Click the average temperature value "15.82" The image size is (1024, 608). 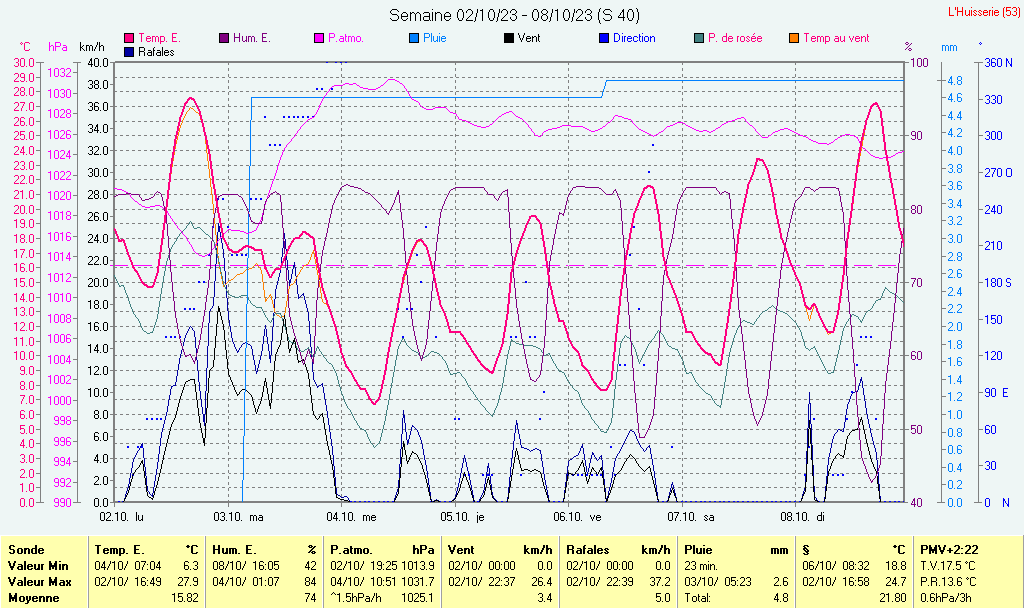[x=185, y=598]
